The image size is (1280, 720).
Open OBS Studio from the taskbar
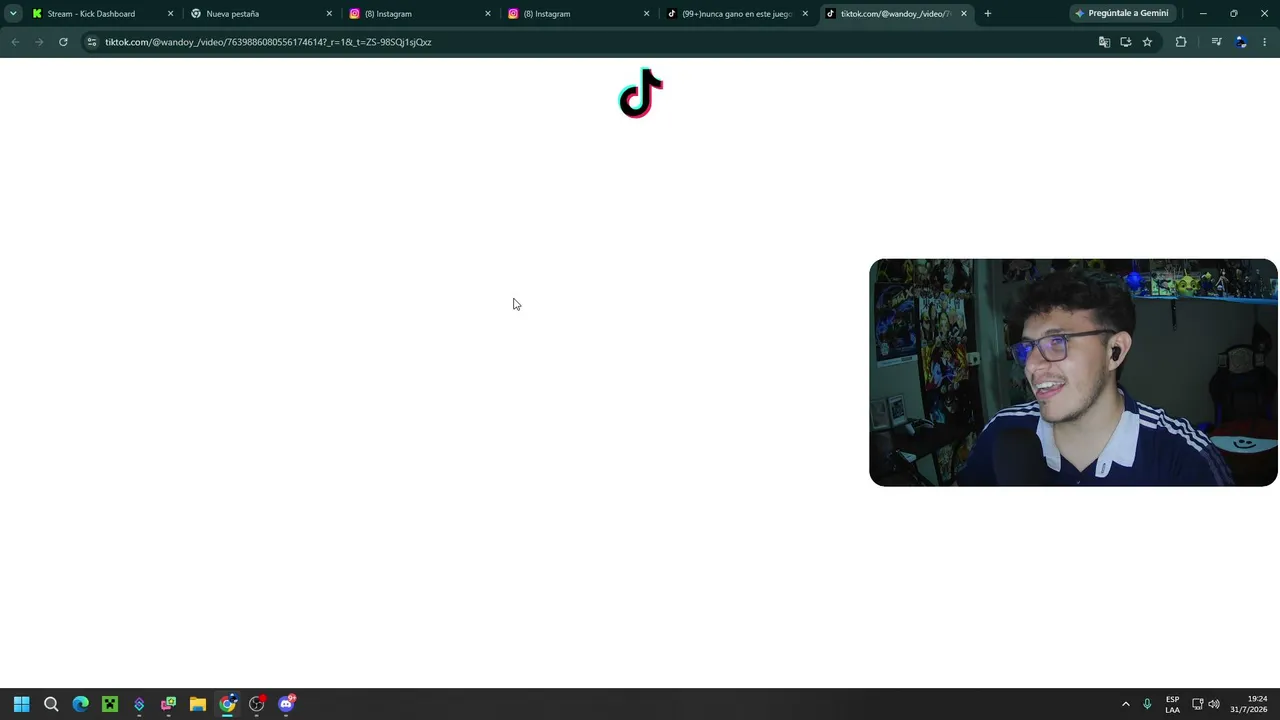tap(257, 704)
